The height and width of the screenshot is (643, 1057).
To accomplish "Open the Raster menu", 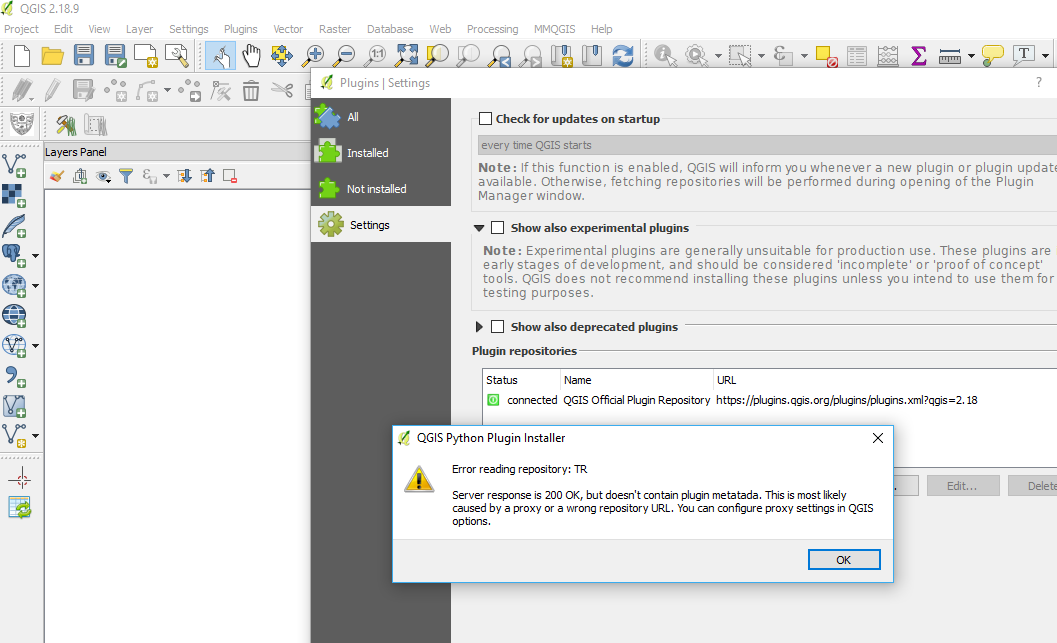I will point(335,29).
